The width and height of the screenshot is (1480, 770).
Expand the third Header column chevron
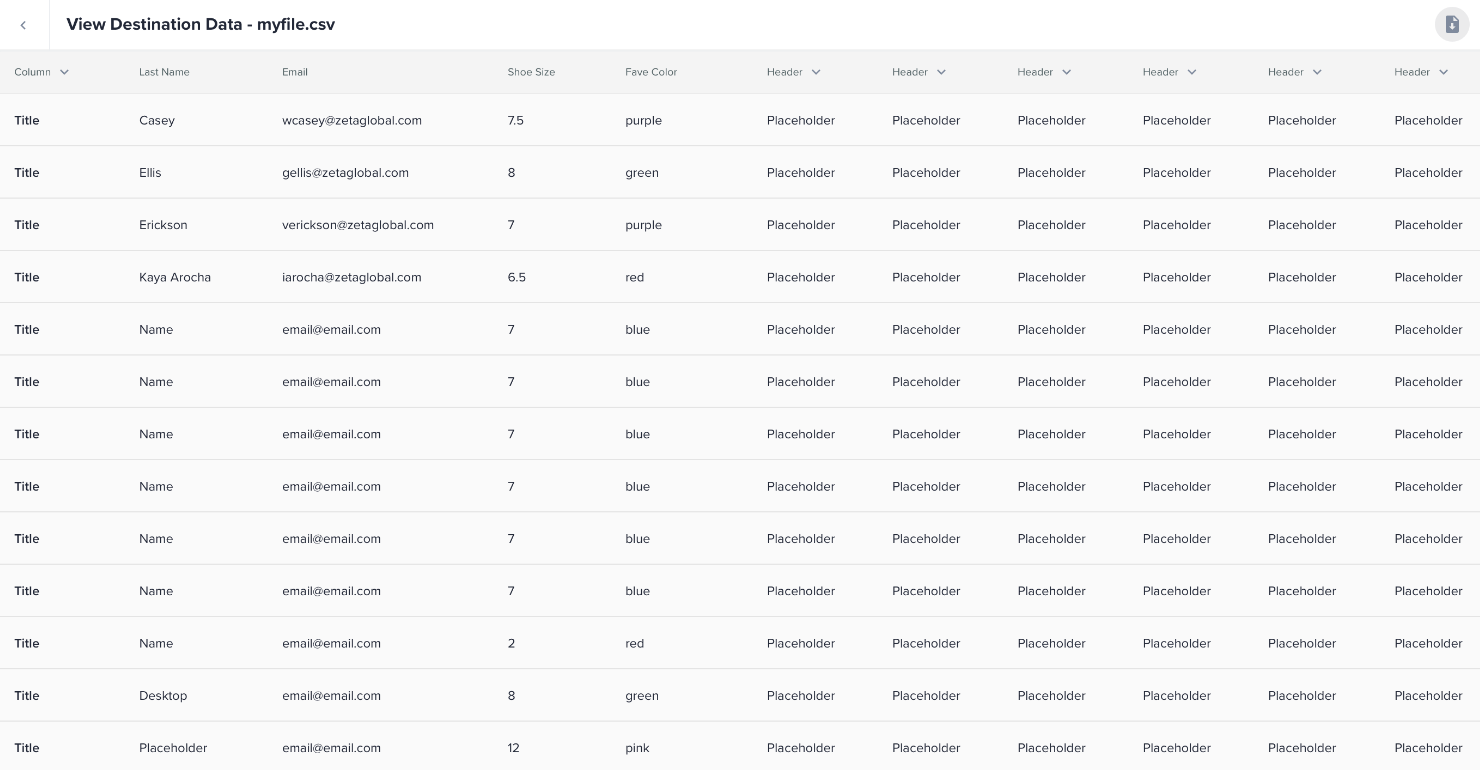1066,72
